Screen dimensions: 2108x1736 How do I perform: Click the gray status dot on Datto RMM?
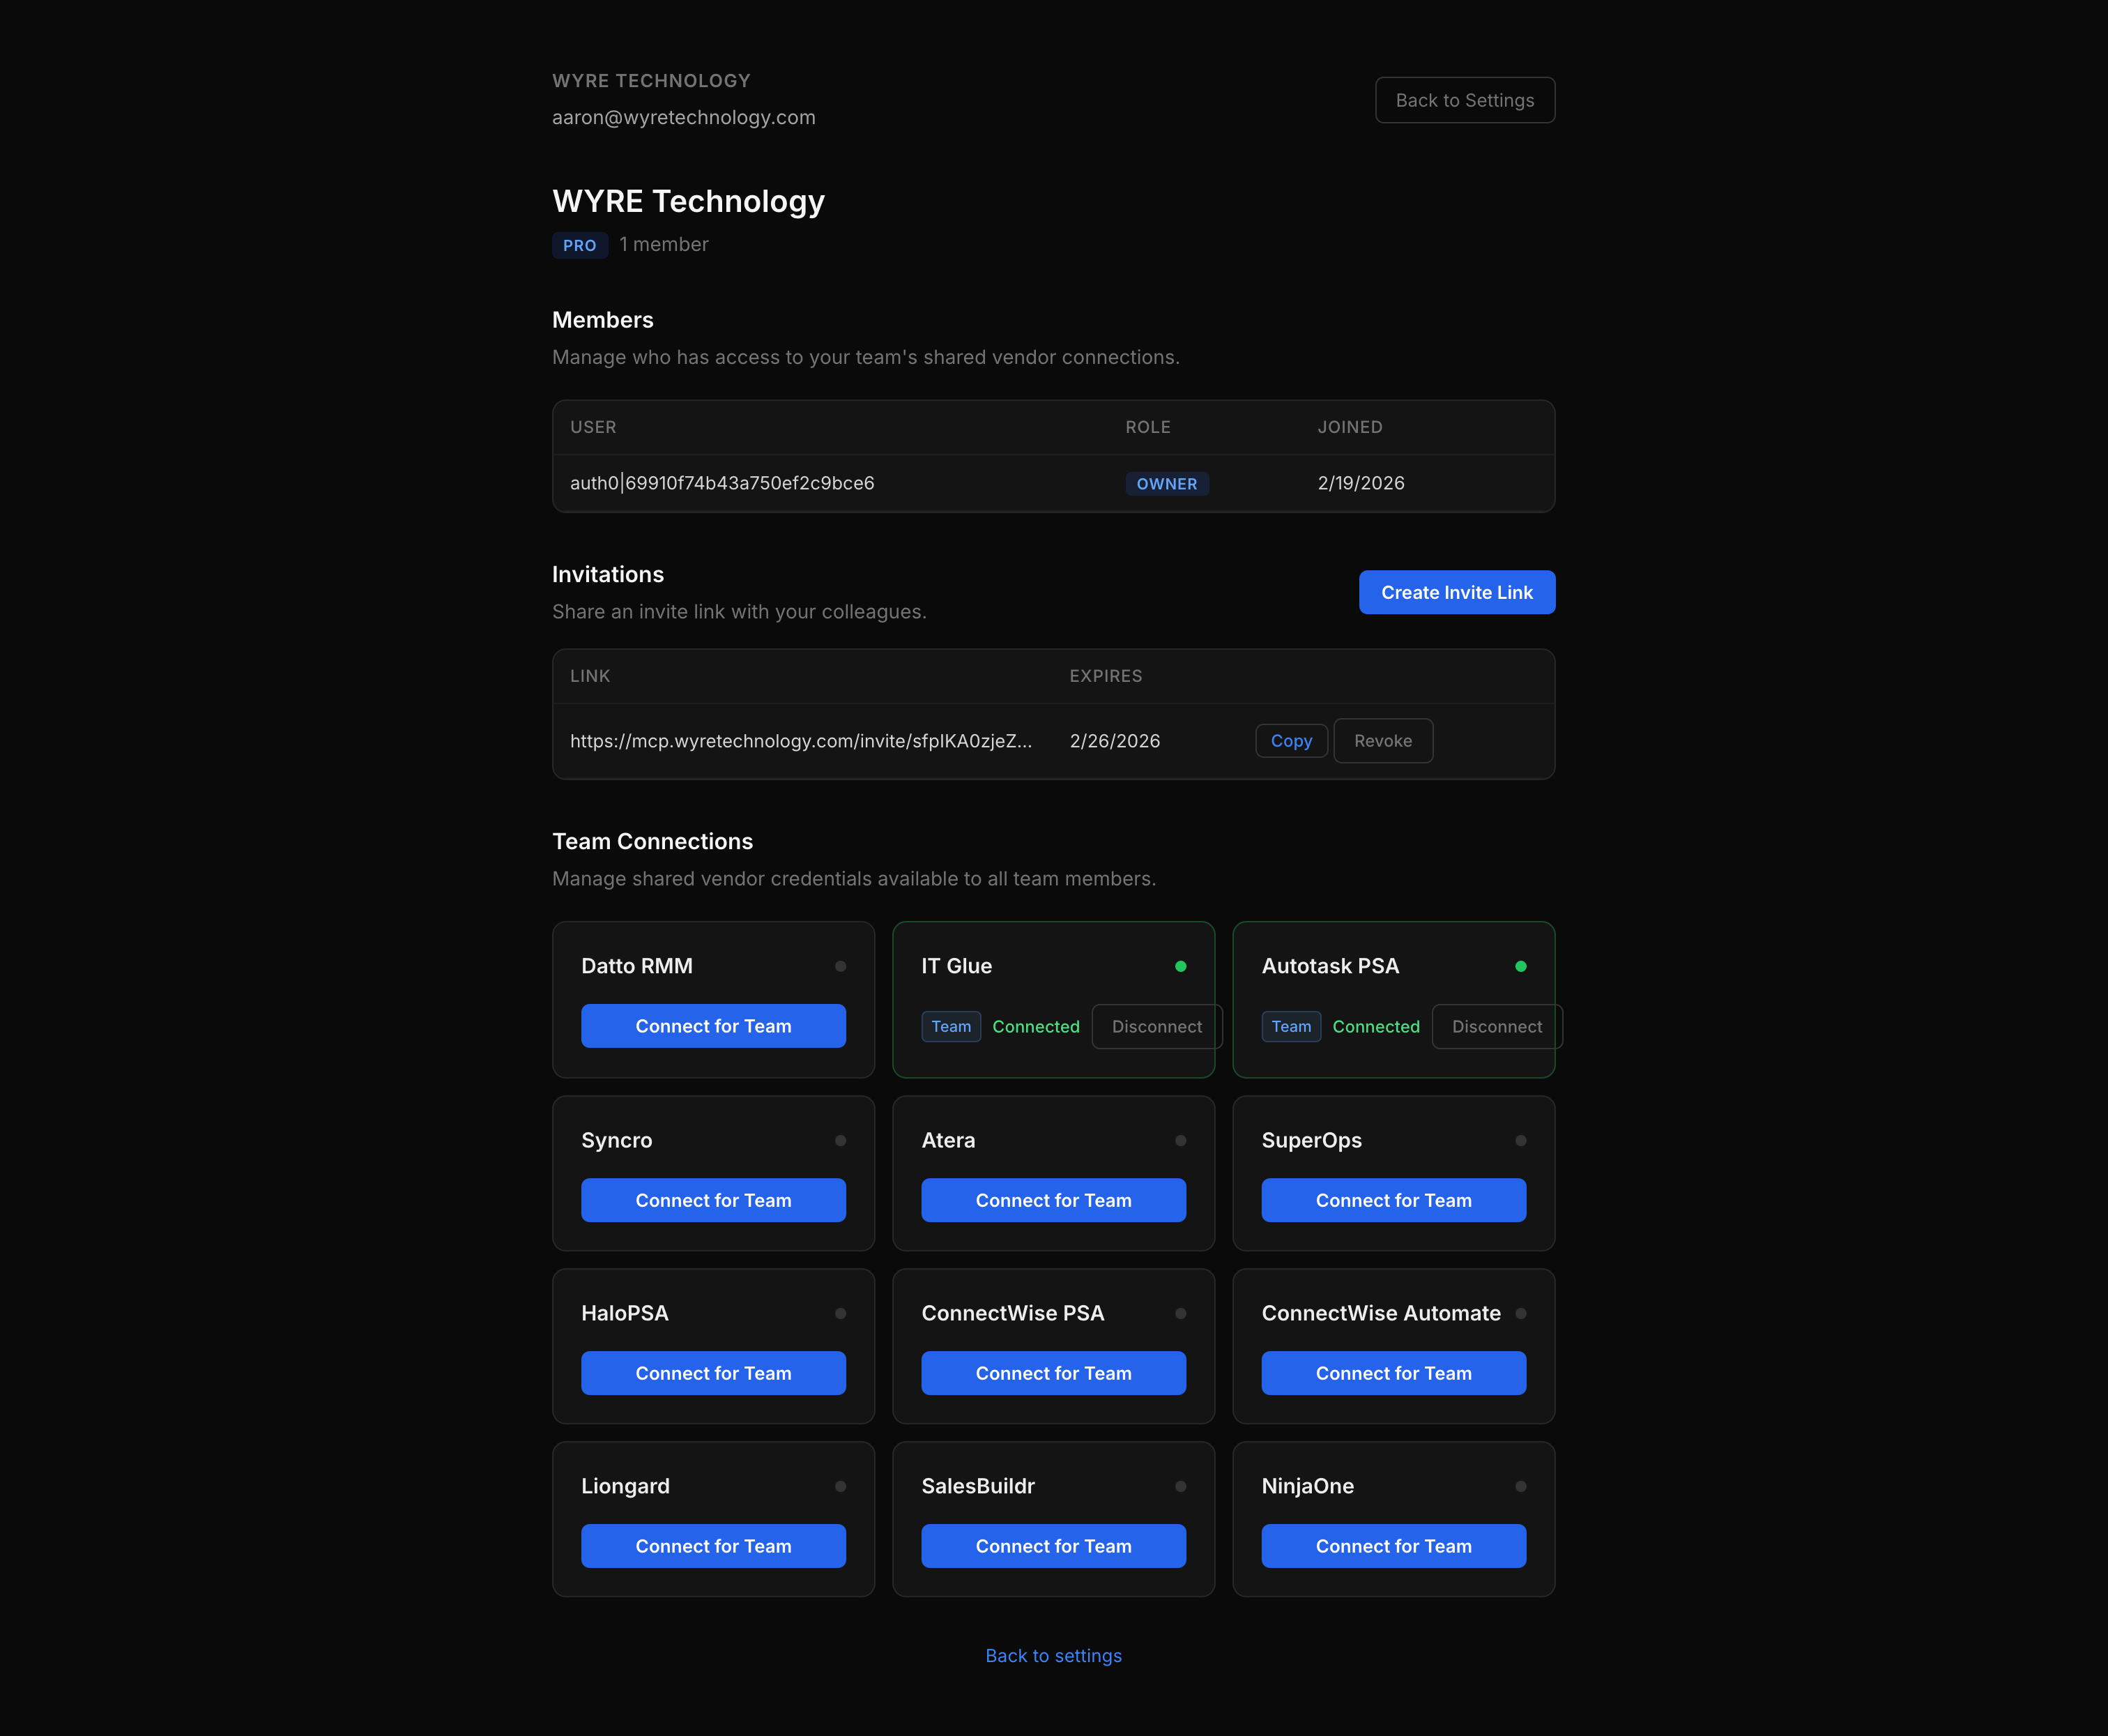(841, 965)
